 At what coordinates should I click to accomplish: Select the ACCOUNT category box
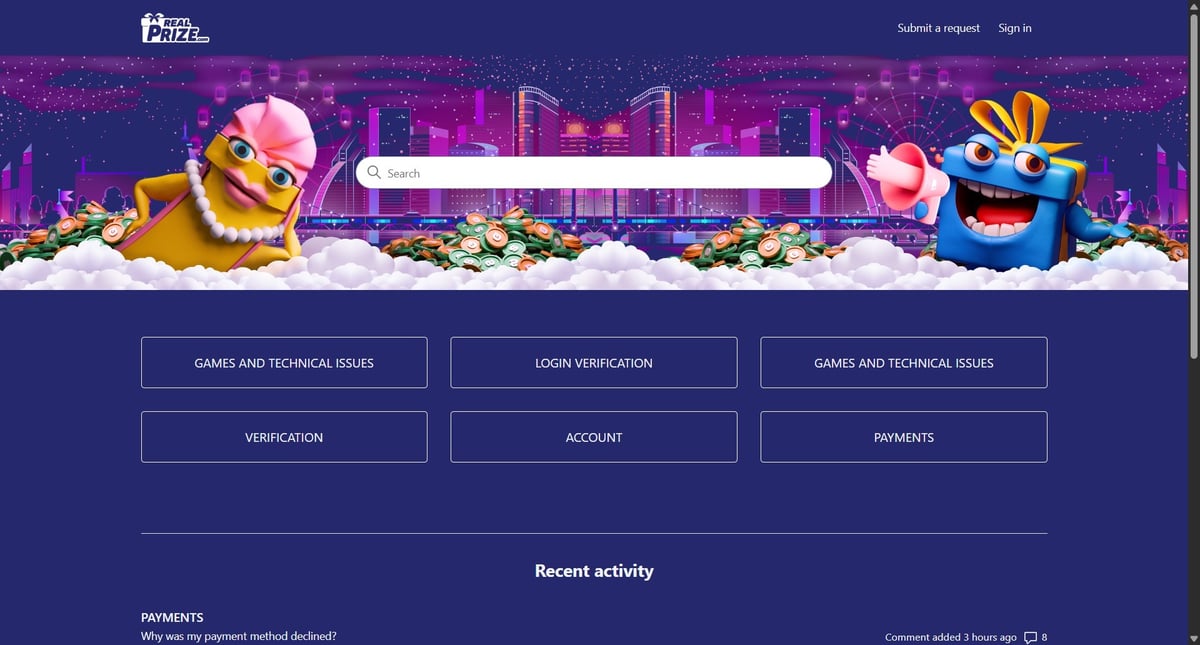pyautogui.click(x=594, y=437)
